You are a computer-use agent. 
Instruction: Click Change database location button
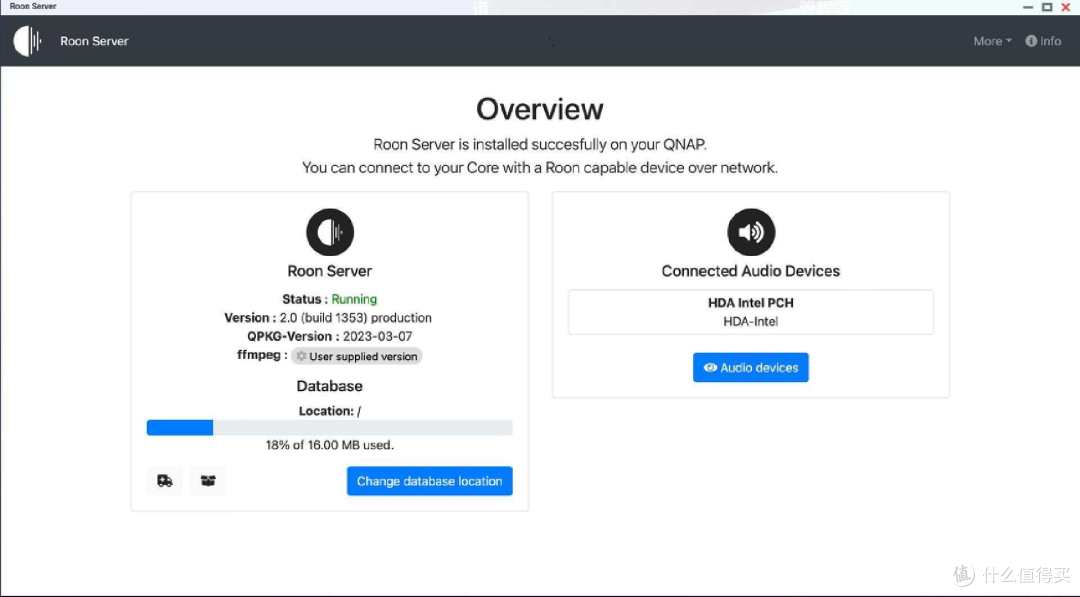[430, 481]
